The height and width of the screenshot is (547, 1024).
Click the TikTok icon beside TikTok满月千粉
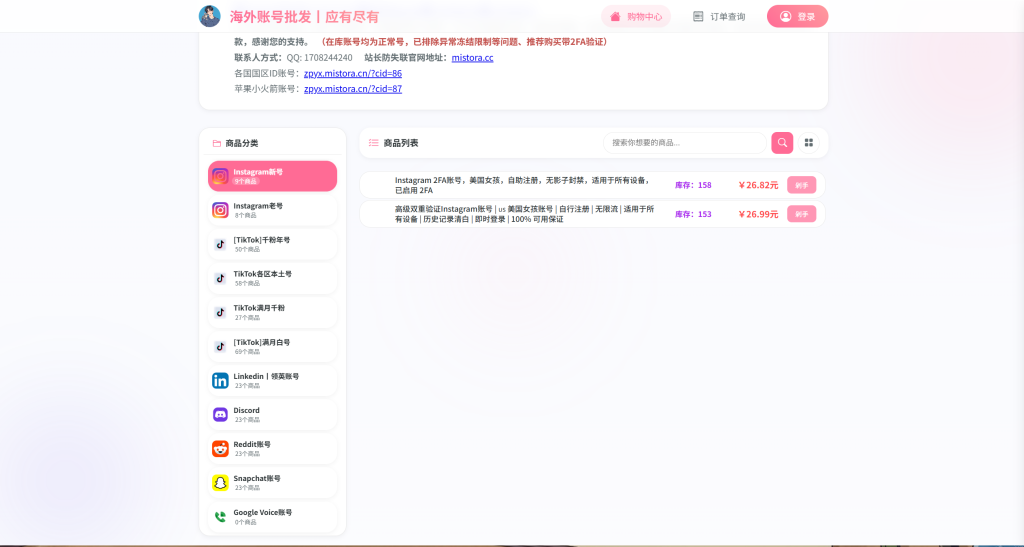[x=220, y=312]
